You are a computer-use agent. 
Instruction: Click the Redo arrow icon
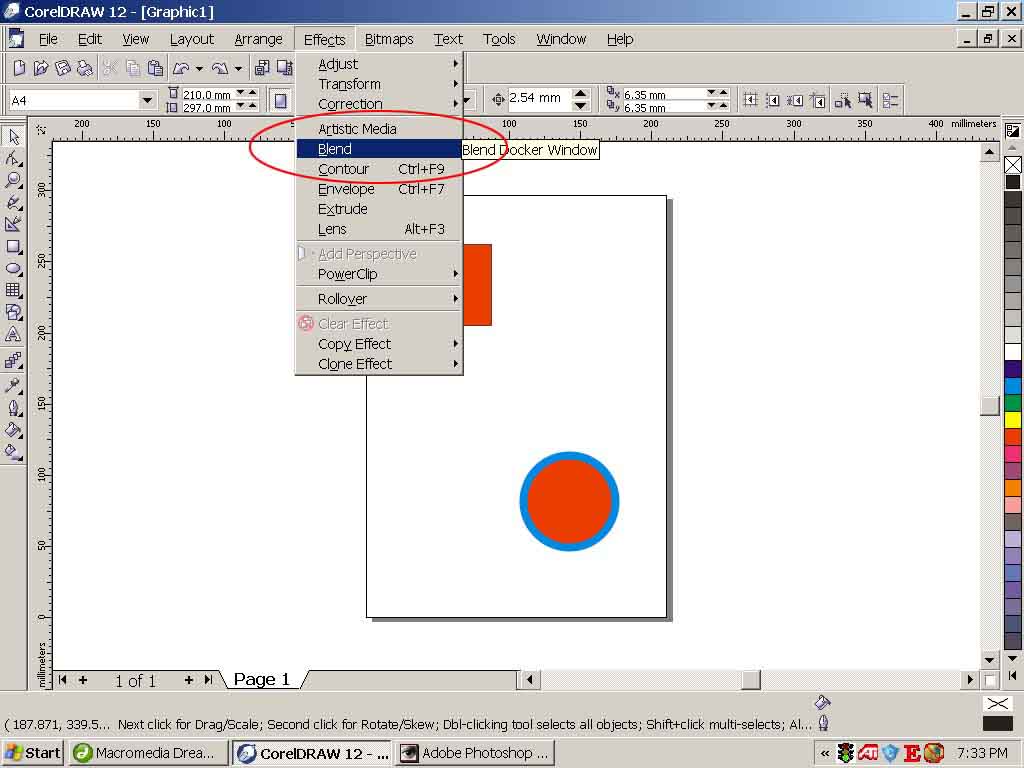pyautogui.click(x=220, y=67)
